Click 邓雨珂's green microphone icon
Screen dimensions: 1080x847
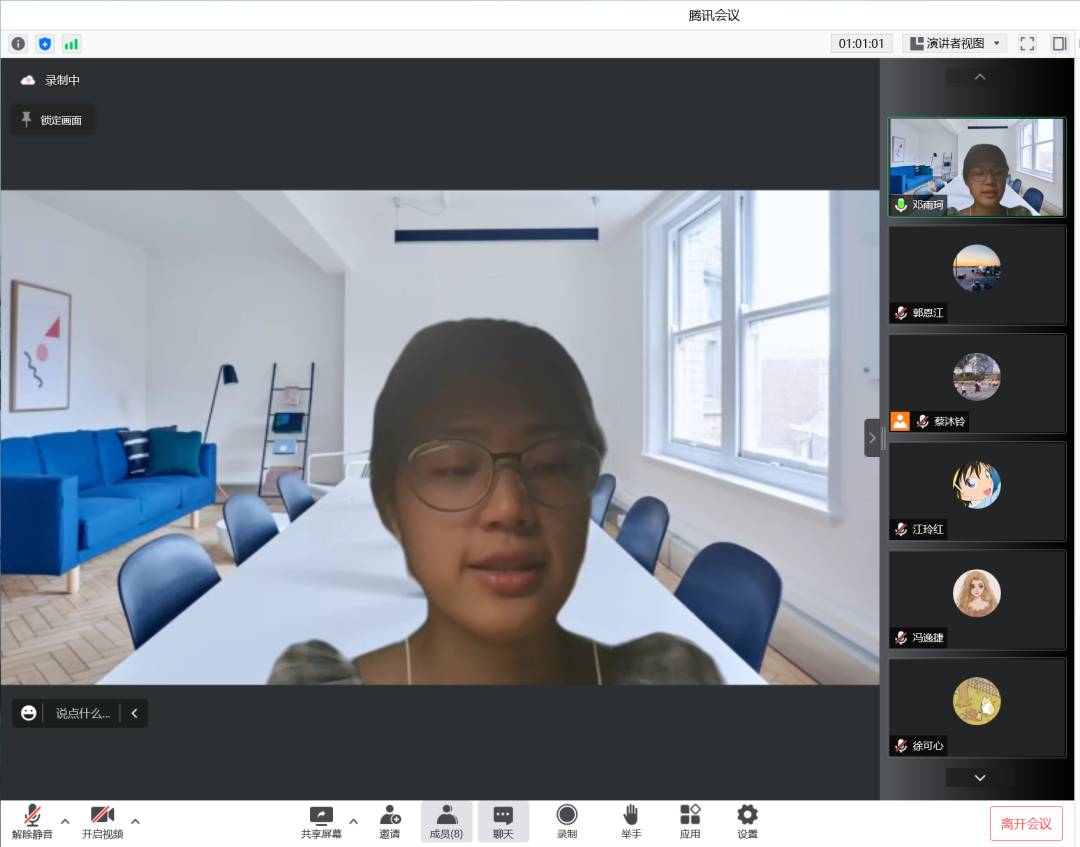pos(900,205)
